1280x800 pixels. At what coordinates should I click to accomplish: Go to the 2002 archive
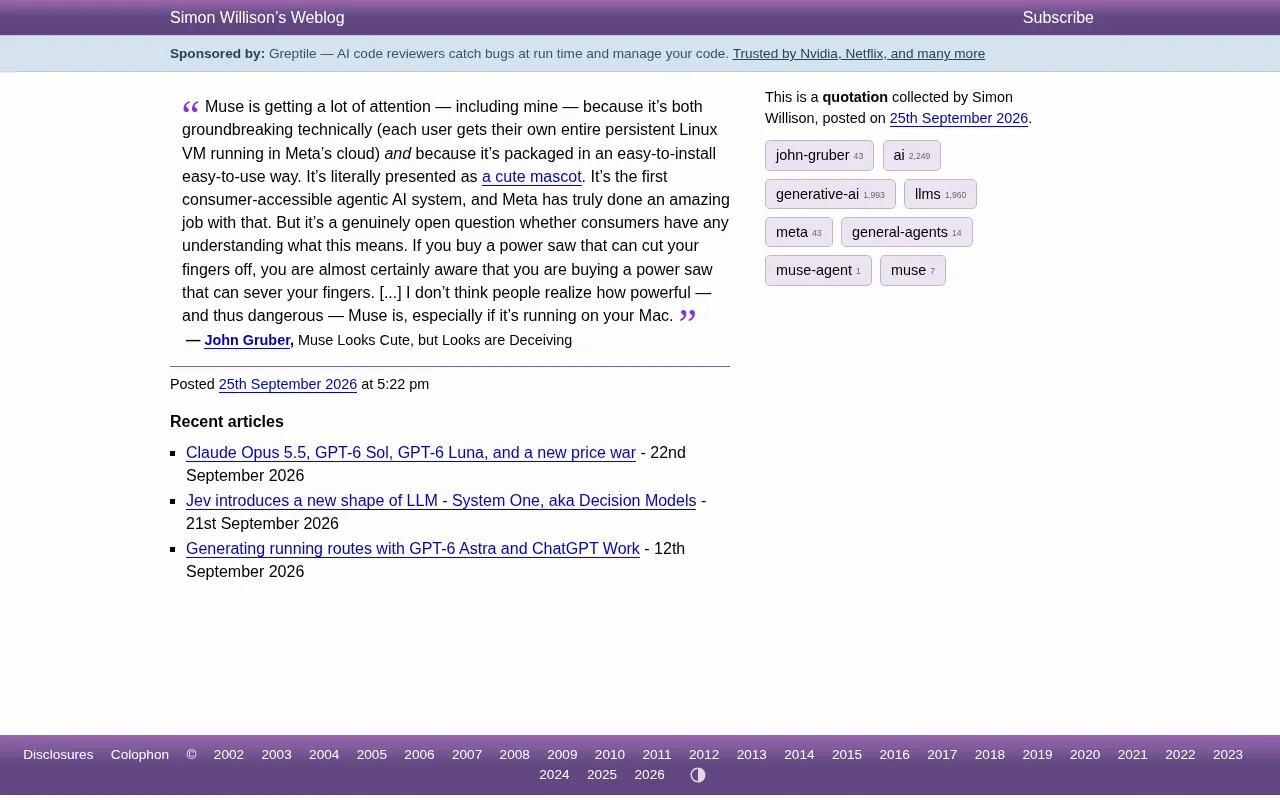click(229, 755)
